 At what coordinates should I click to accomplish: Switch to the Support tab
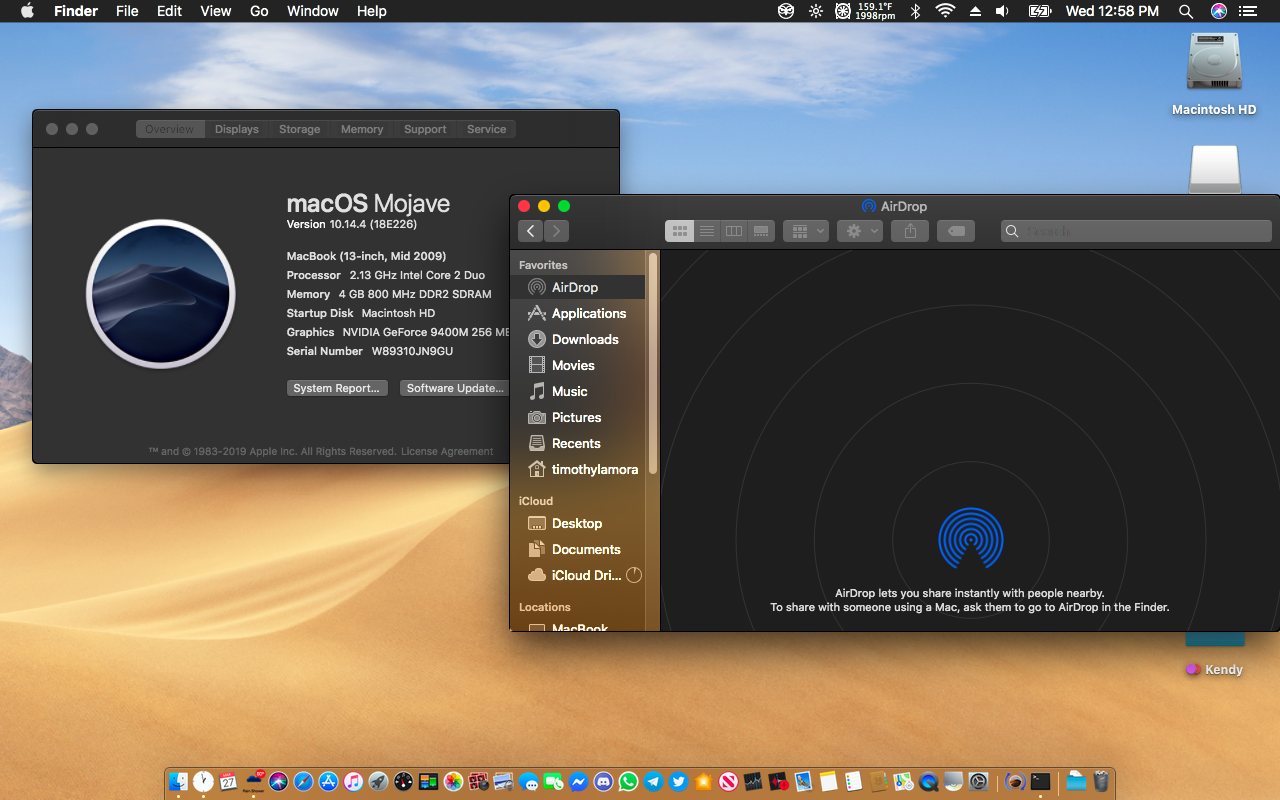point(425,129)
